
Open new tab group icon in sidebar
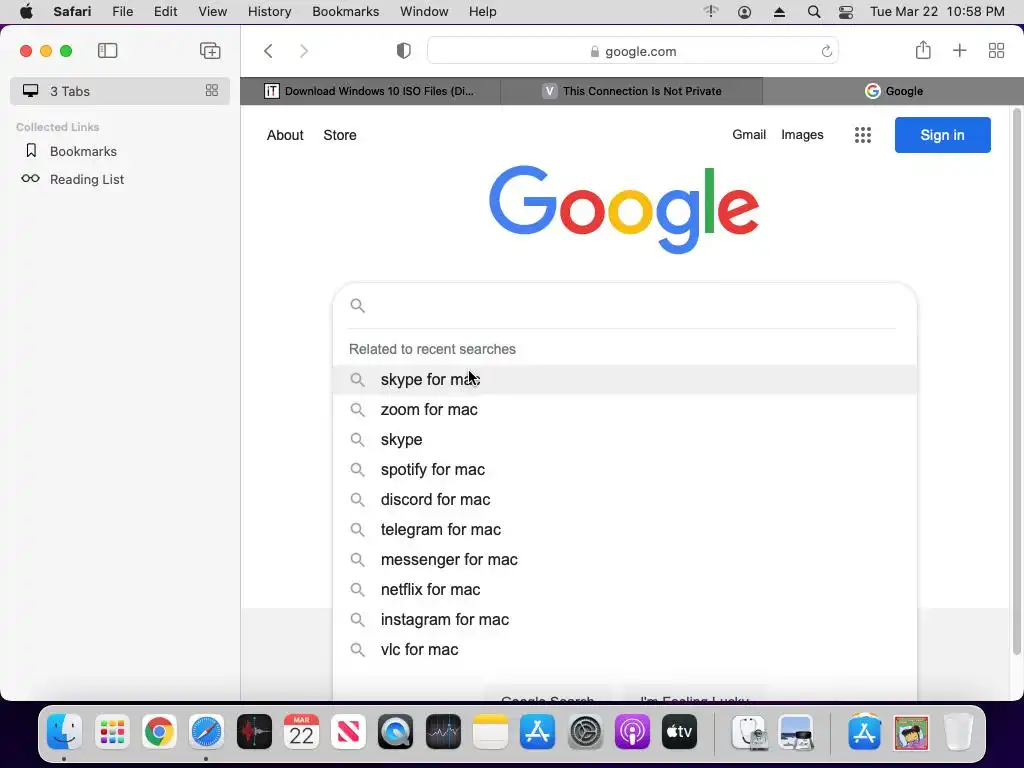pos(210,50)
